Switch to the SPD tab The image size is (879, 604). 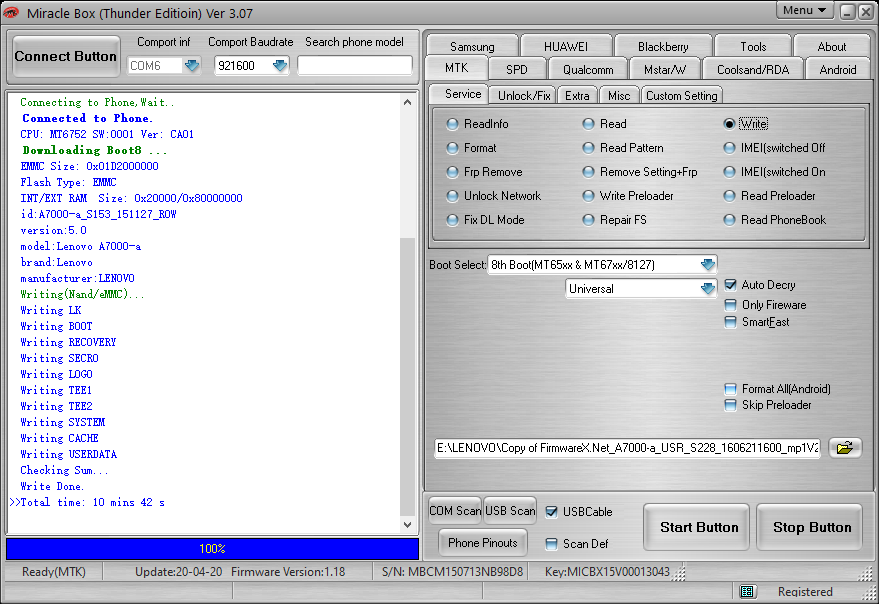[x=516, y=69]
